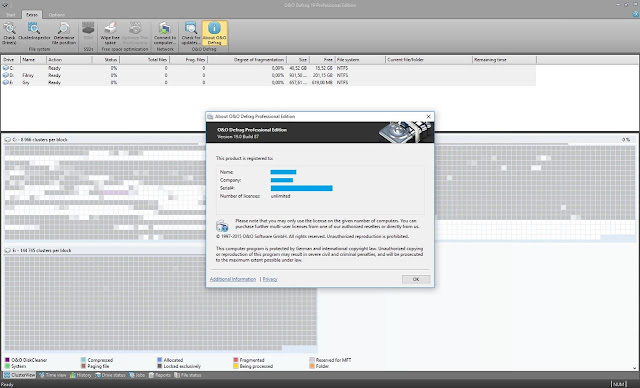Check for updates in ribbon
Image resolution: width=640 pixels, height=388 pixels.
[191, 33]
